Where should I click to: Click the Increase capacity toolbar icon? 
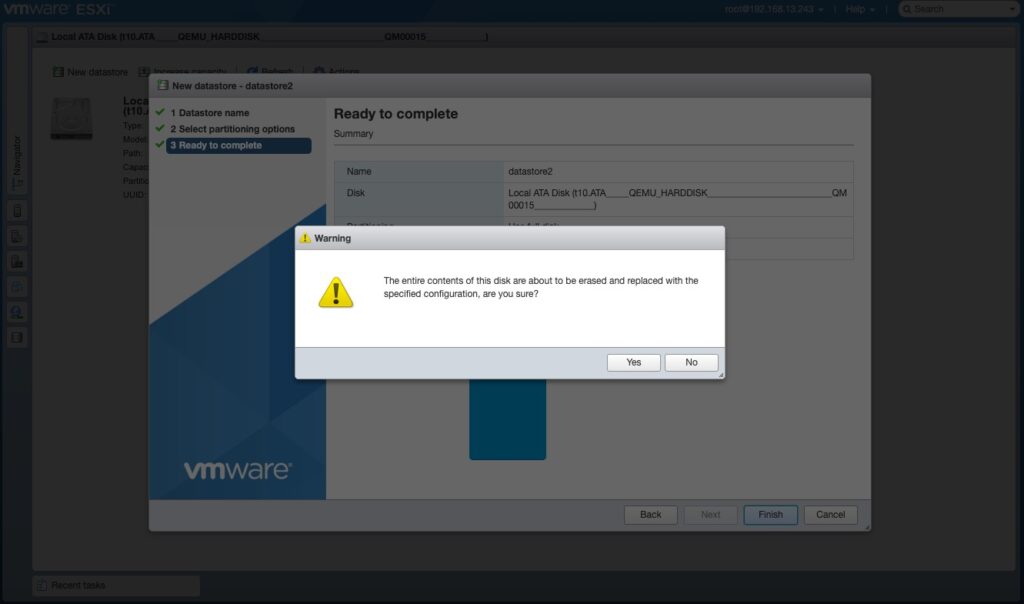click(x=144, y=72)
